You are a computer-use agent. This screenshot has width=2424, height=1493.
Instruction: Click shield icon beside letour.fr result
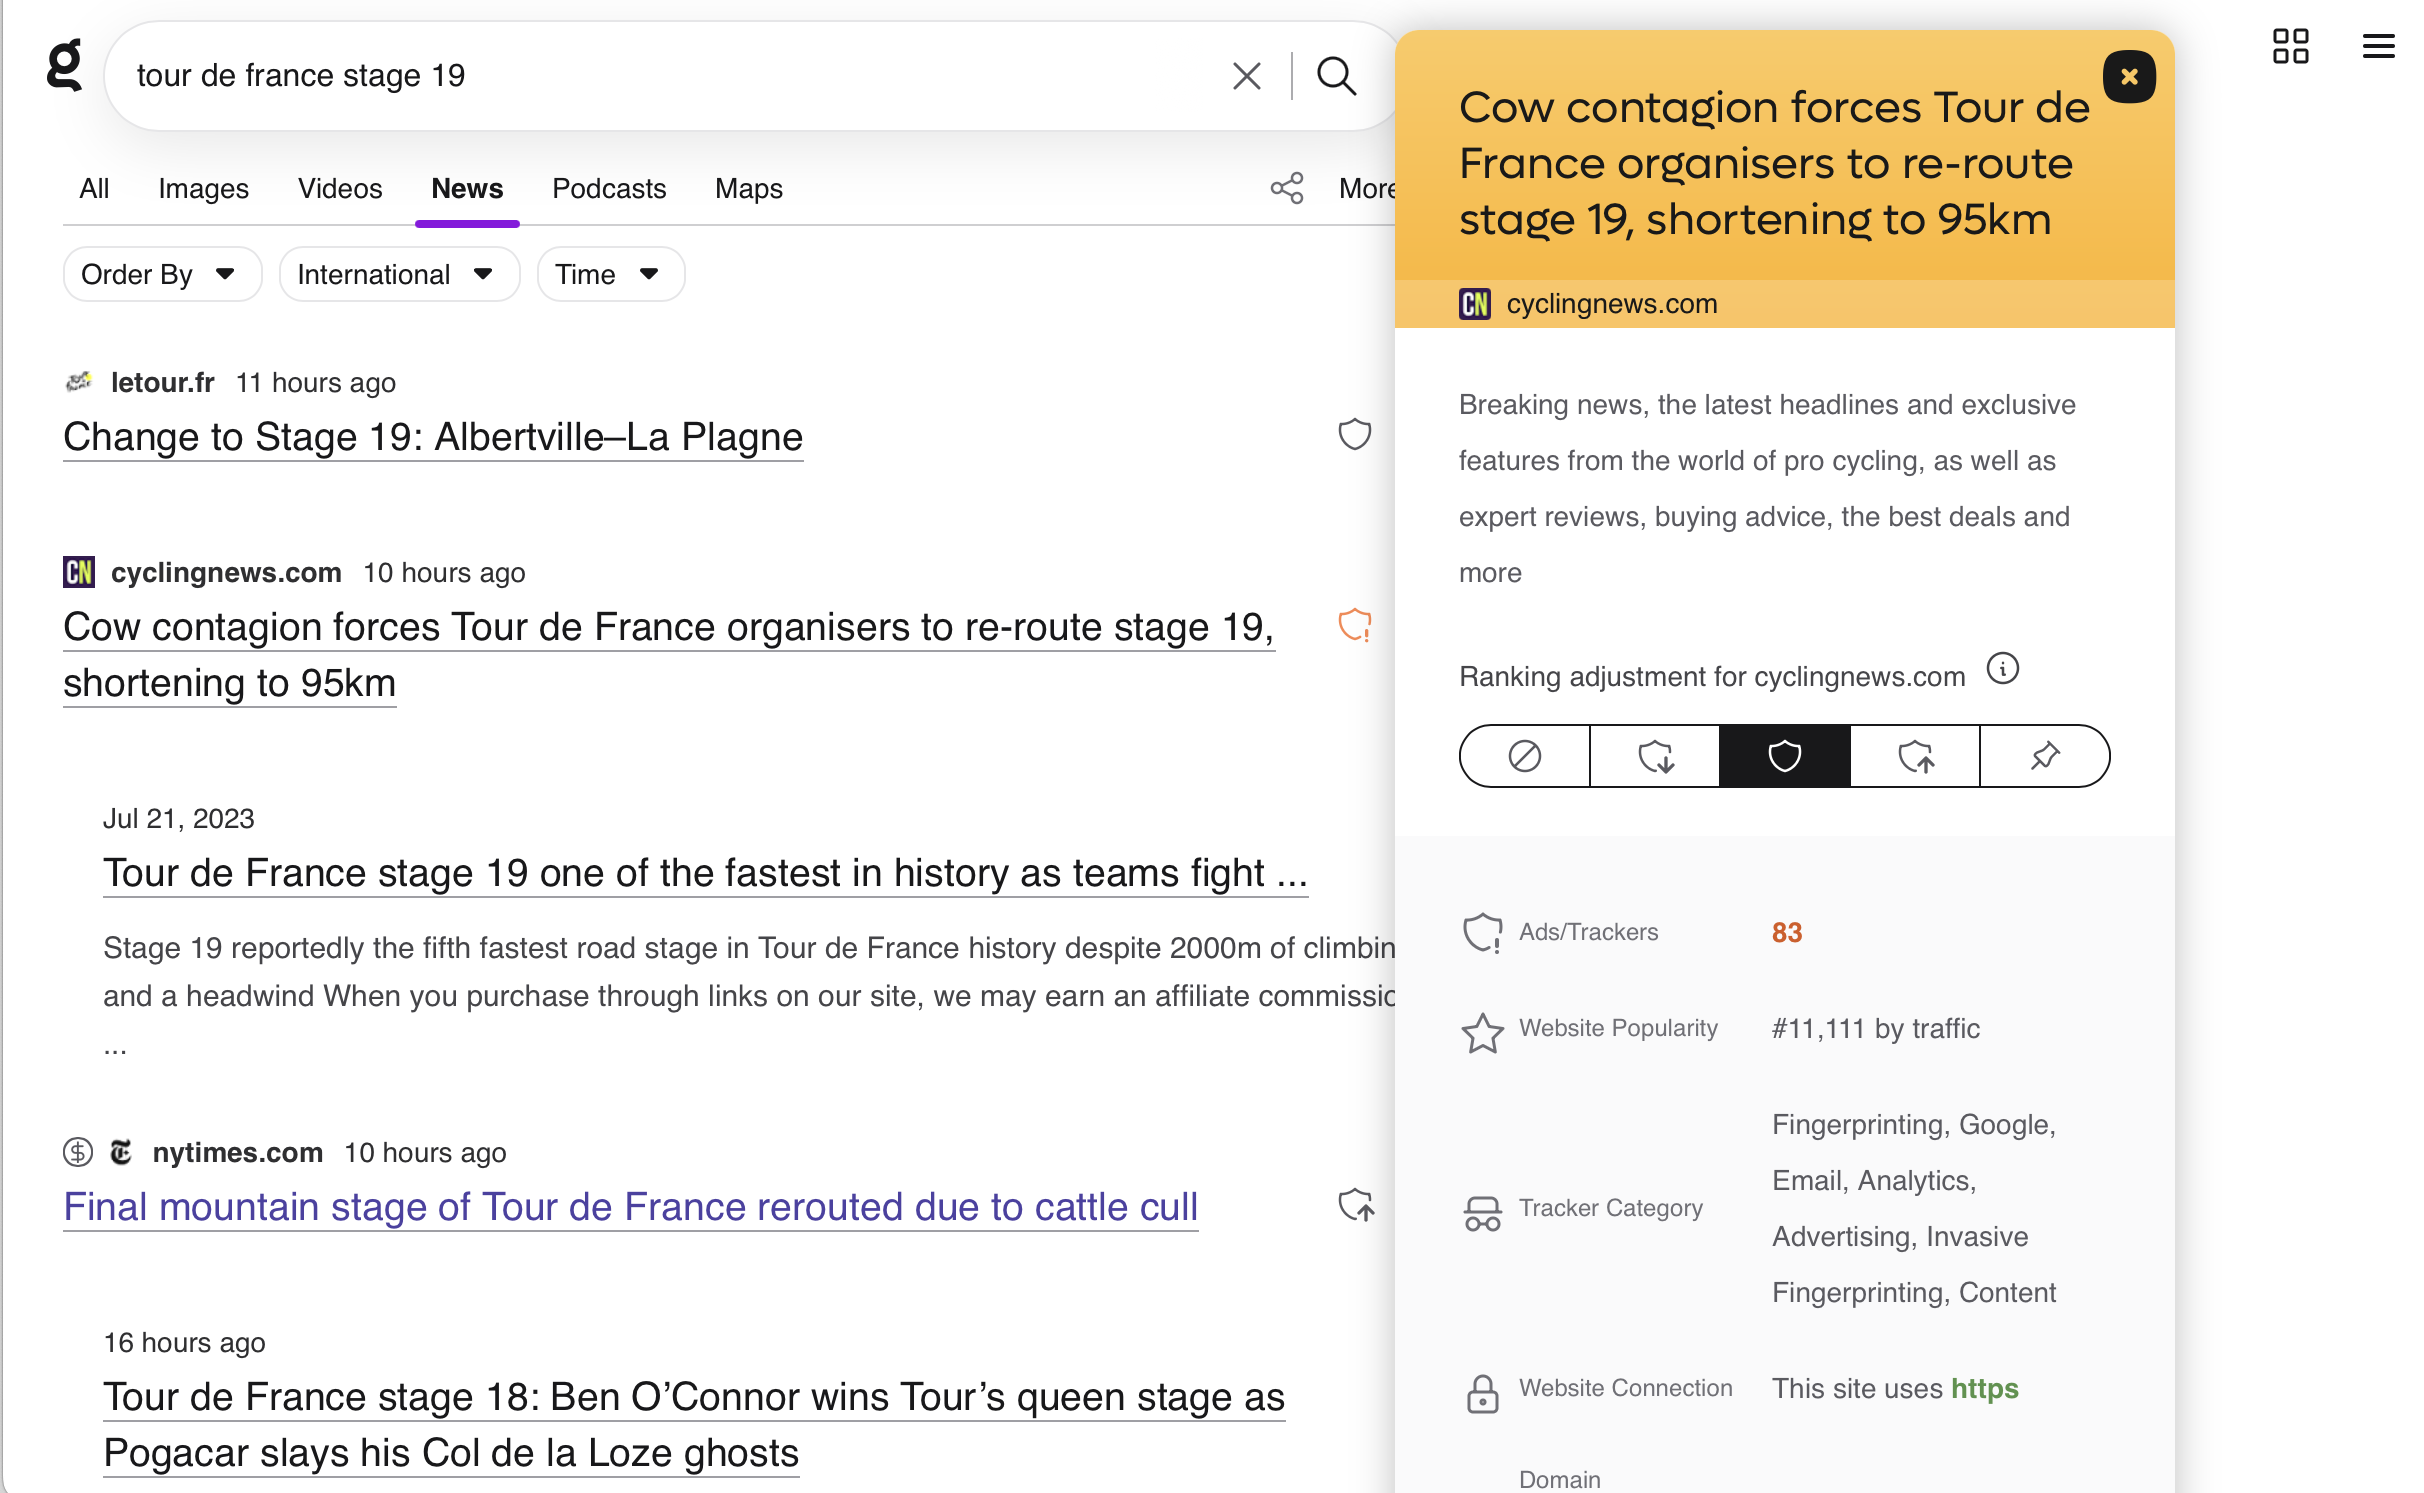(1354, 434)
